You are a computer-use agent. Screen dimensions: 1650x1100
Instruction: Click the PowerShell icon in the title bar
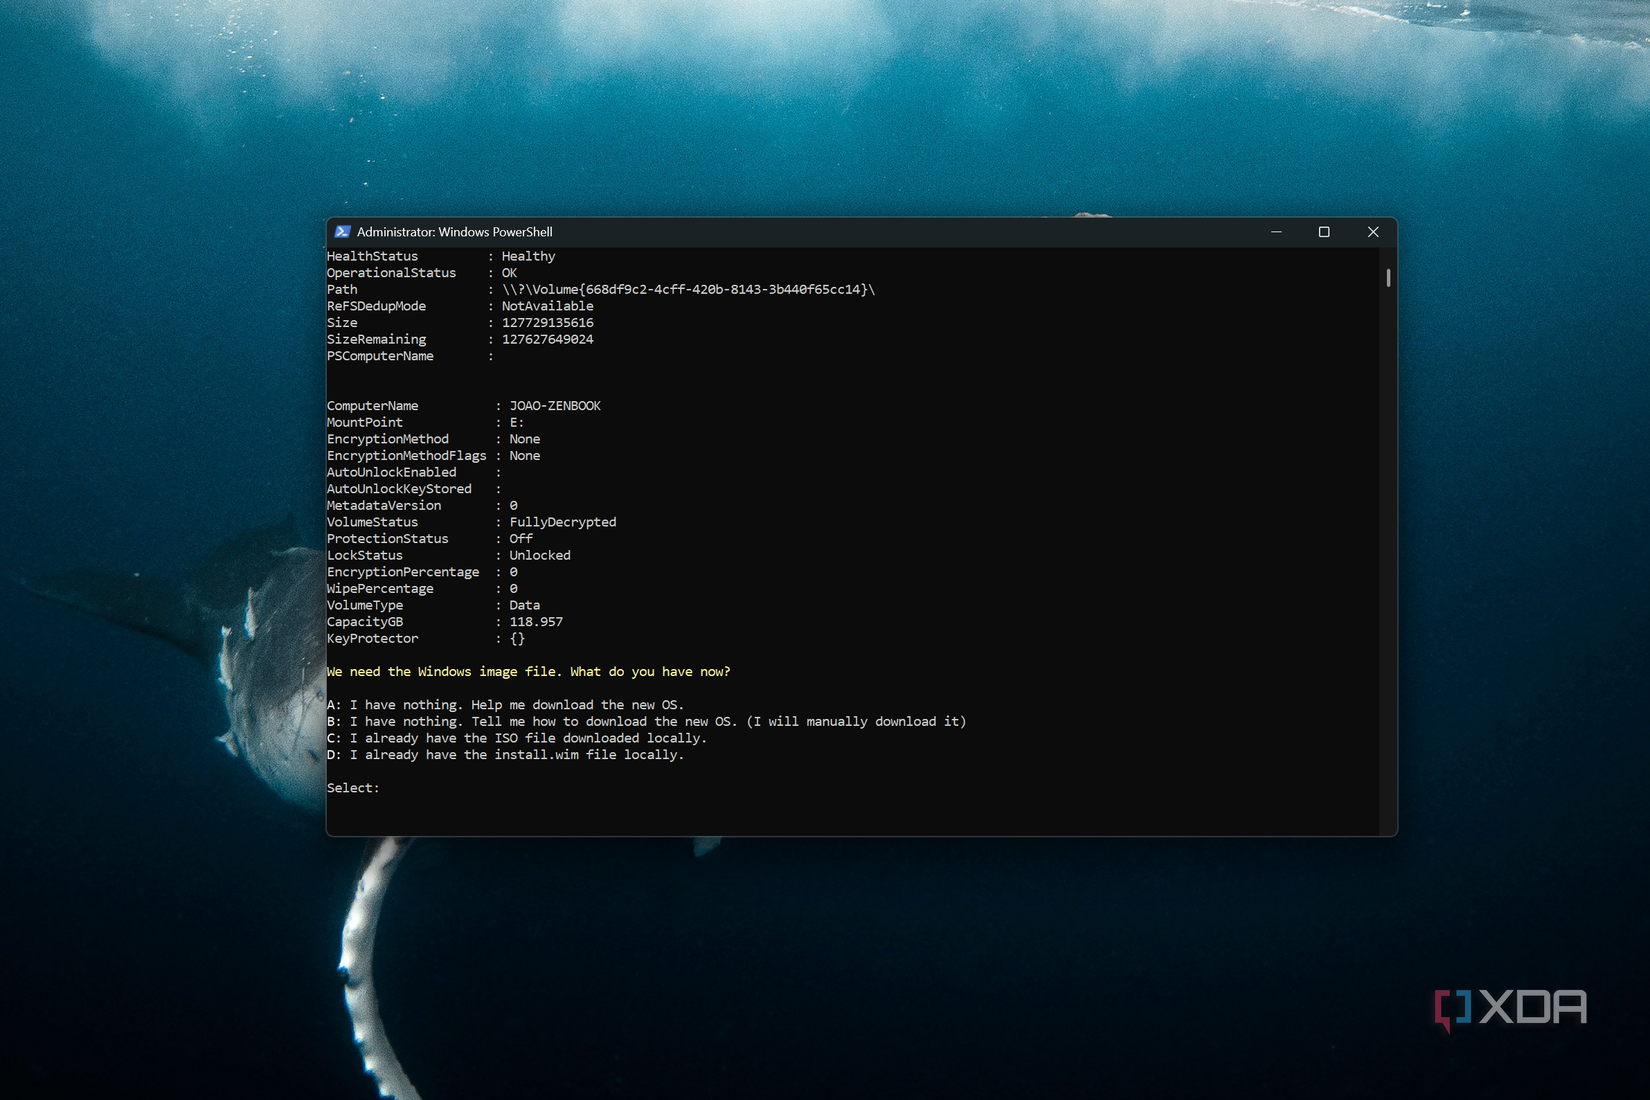(x=343, y=231)
